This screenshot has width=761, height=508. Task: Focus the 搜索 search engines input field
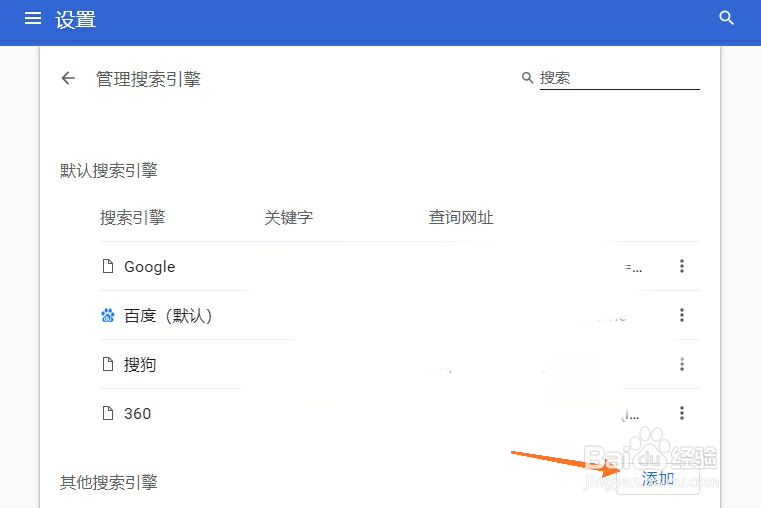(x=619, y=78)
